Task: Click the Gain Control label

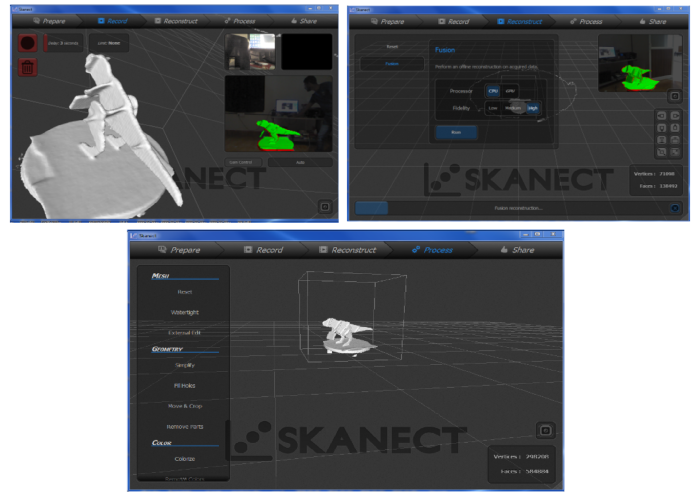Action: click(241, 162)
